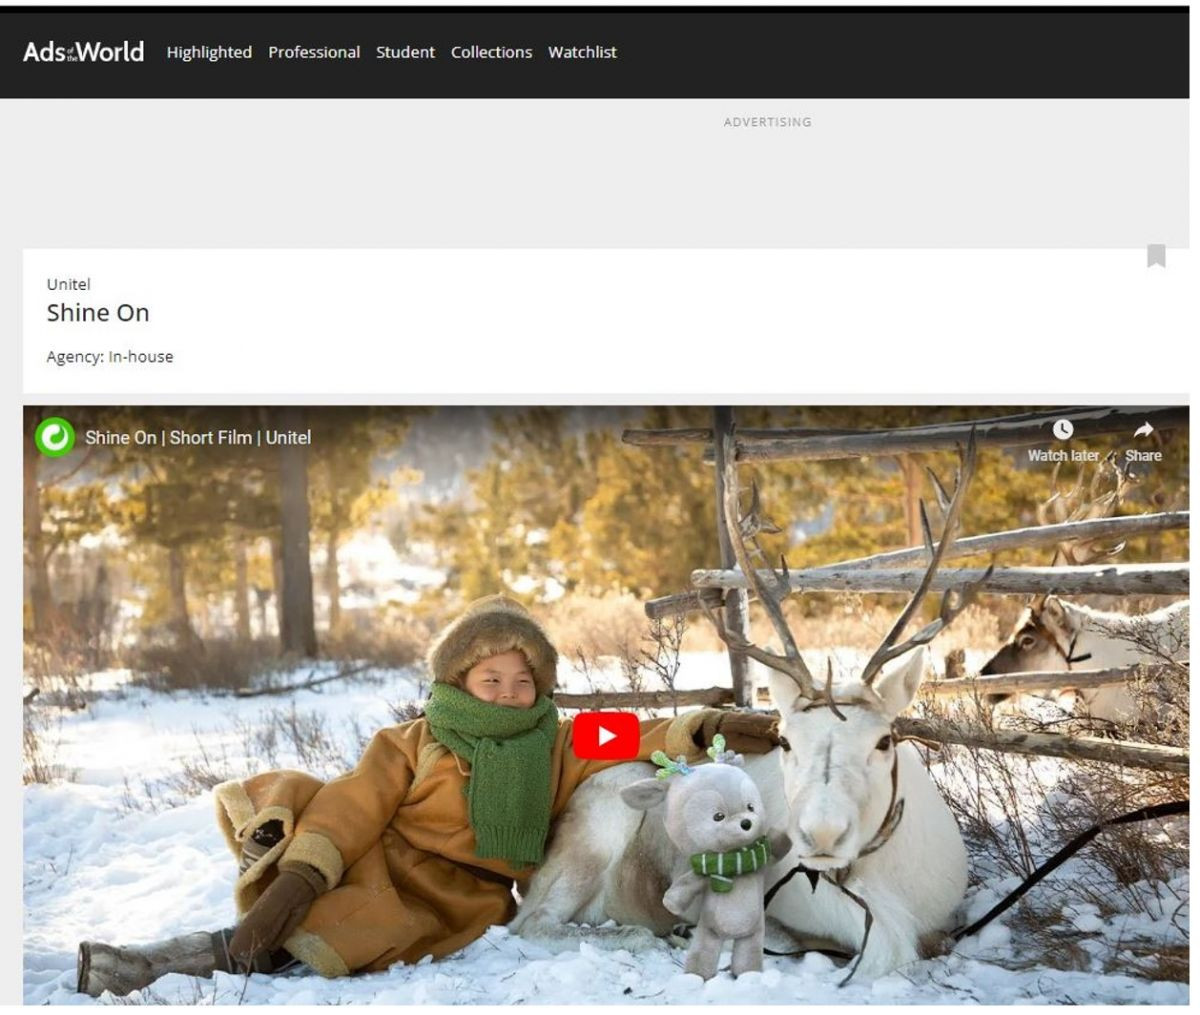This screenshot has height=1015, width=1200.
Task: Click the Unitel channel avatar icon
Action: pyautogui.click(x=55, y=437)
